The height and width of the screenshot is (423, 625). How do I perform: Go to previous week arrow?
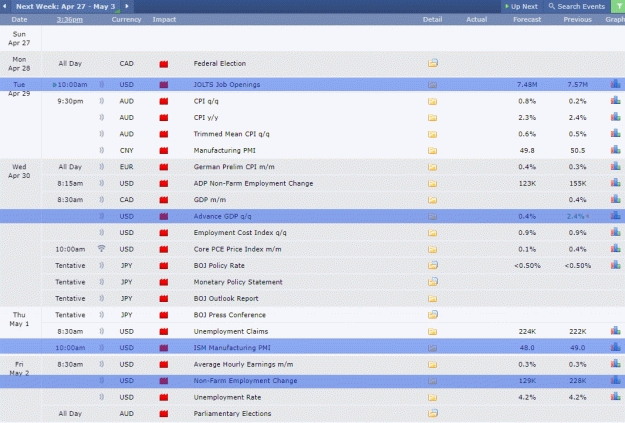[x=4, y=6]
